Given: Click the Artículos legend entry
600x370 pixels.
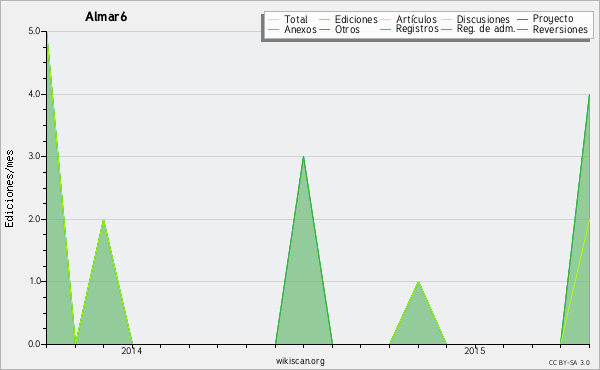Looking at the screenshot, I should (x=408, y=19).
